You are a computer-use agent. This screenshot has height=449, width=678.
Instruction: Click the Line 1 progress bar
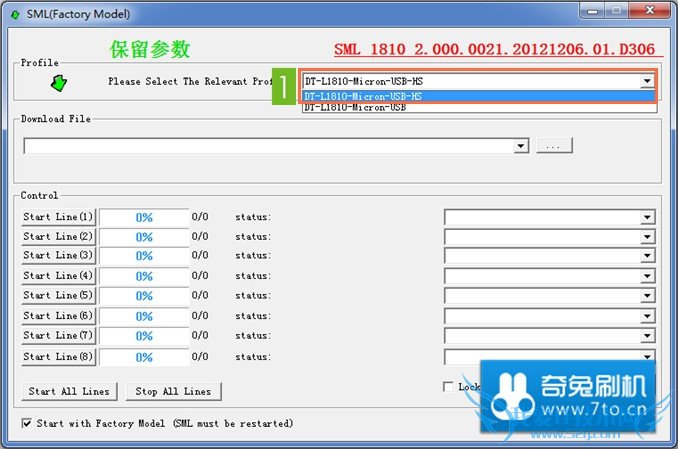[144, 217]
